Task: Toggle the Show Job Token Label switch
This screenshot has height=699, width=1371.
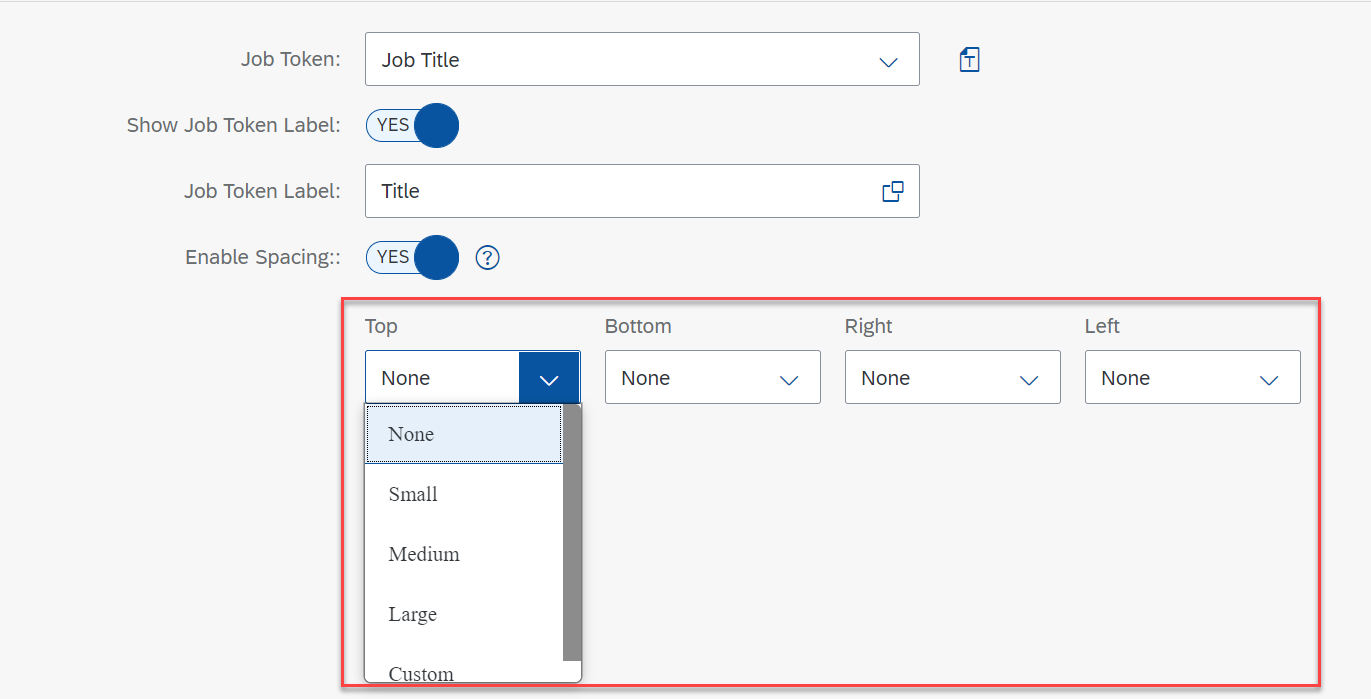Action: [412, 125]
